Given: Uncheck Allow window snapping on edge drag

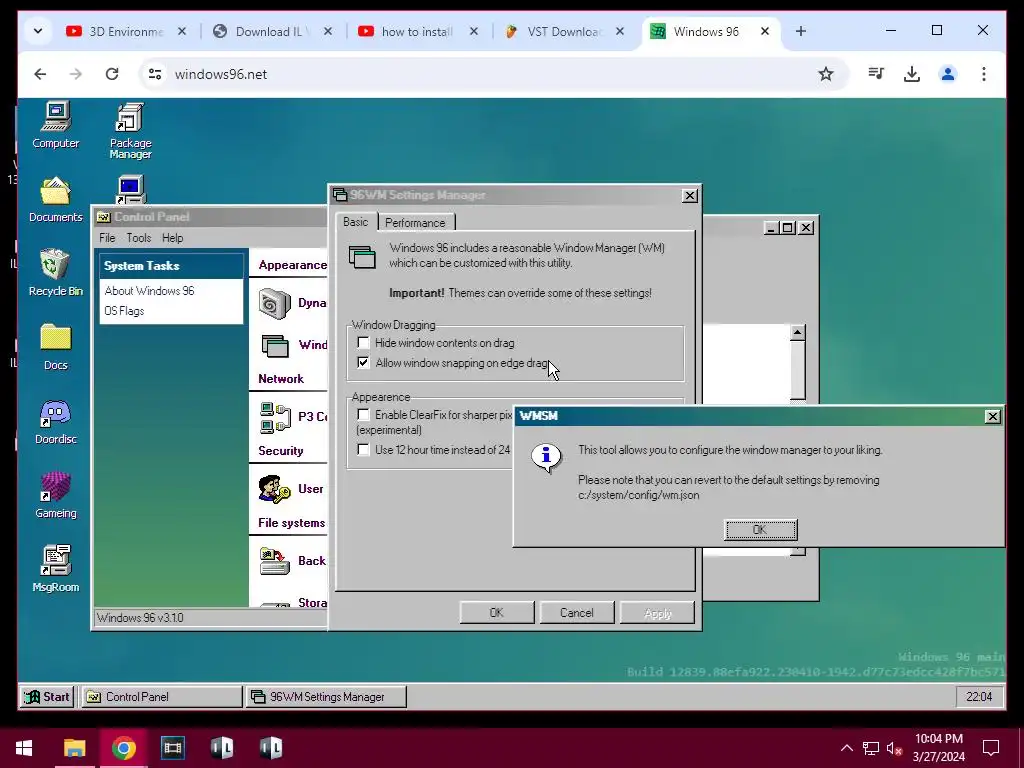Looking at the screenshot, I should click(x=364, y=362).
